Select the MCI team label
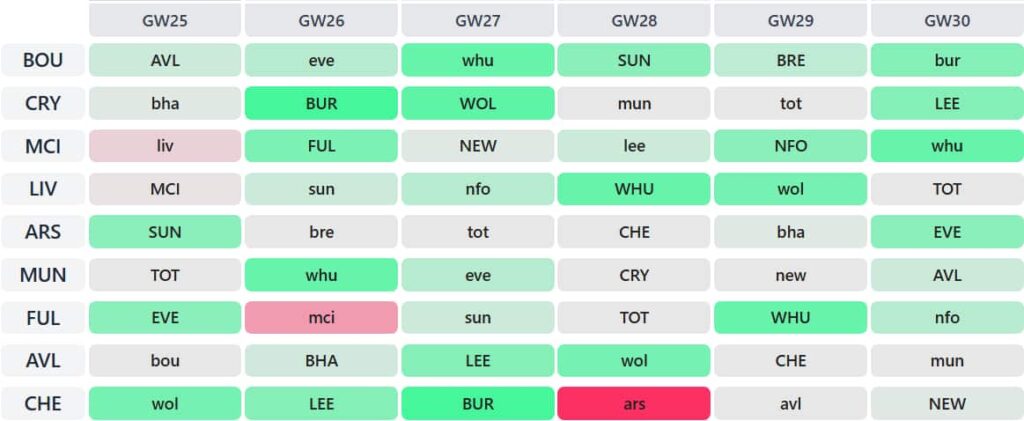Viewport: 1024px width, 421px height. [43, 146]
